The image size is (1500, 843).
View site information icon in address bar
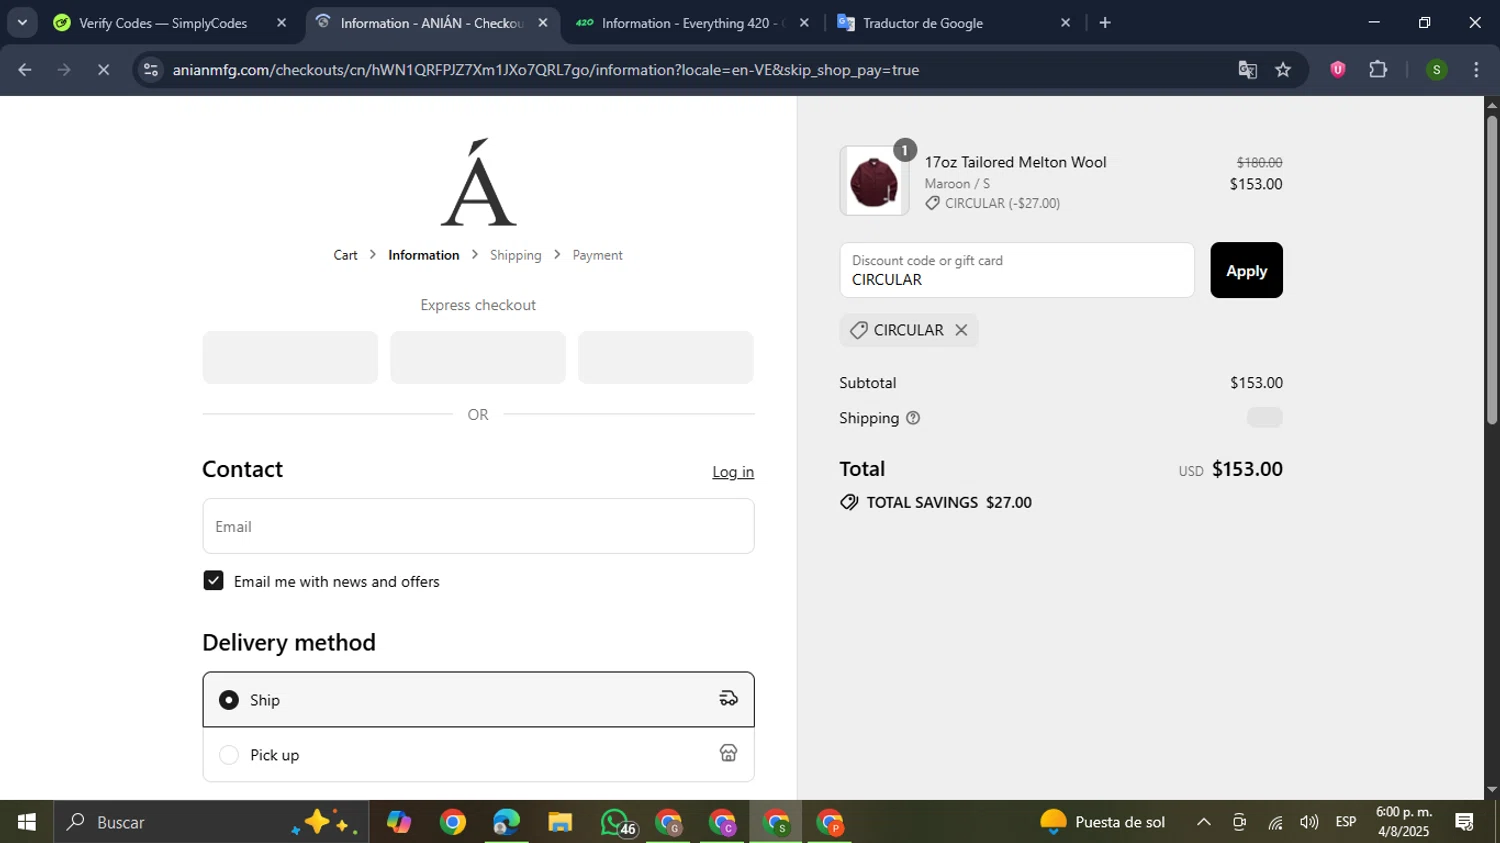pyautogui.click(x=150, y=70)
